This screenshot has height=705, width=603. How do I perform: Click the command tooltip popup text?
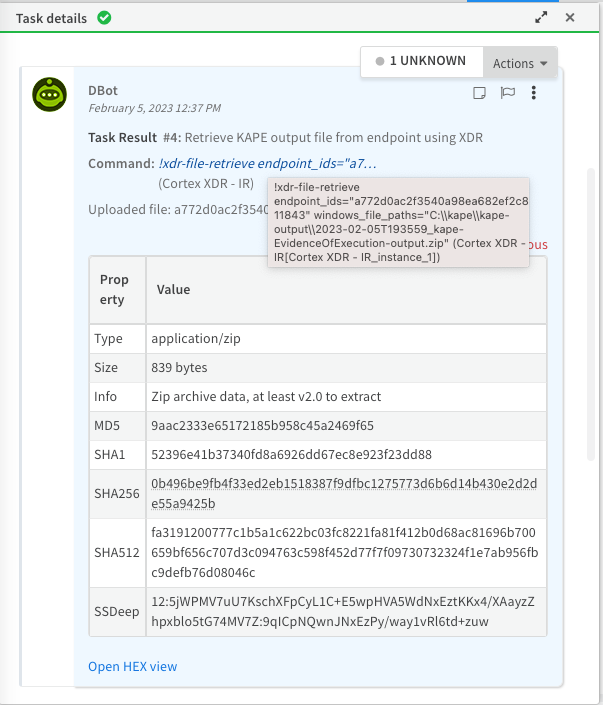398,222
